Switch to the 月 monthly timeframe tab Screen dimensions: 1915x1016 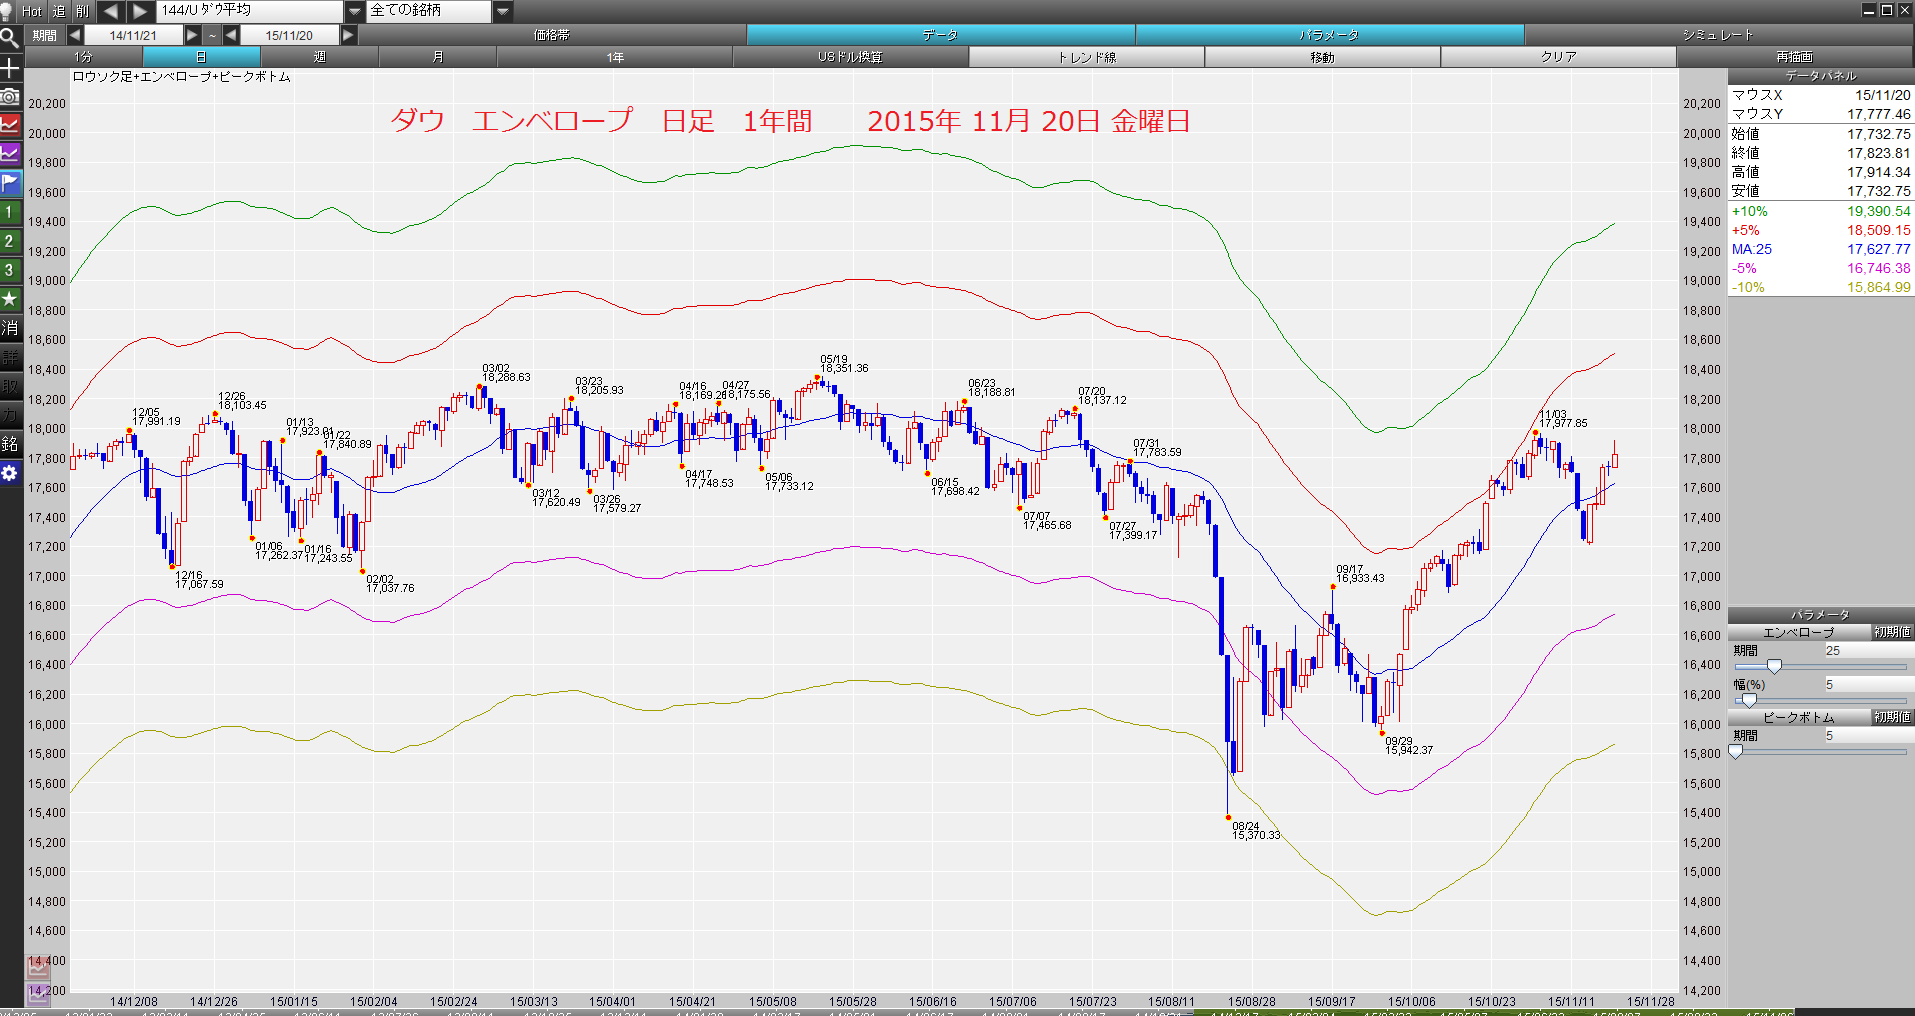pos(438,57)
